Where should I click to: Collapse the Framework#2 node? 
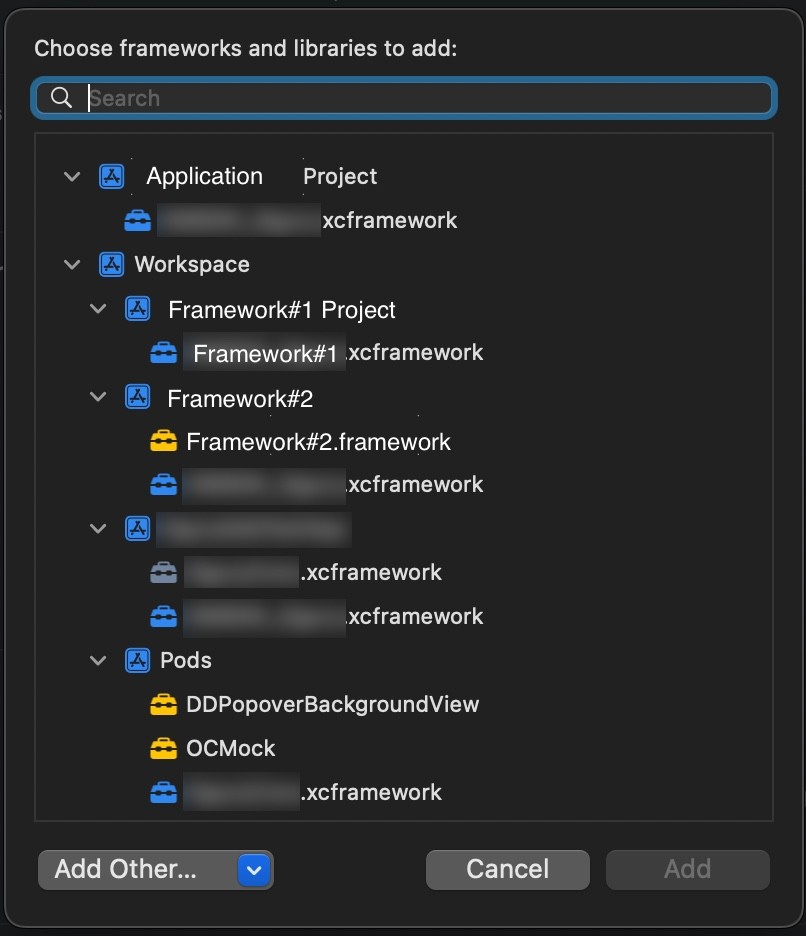[98, 397]
